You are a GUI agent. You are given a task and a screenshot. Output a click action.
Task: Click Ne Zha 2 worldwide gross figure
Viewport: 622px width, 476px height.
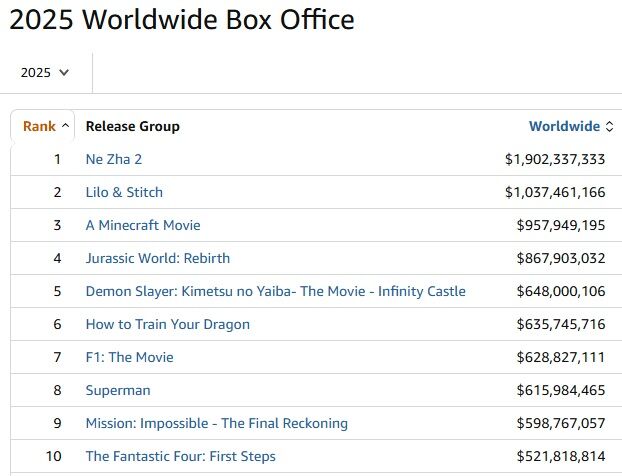(555, 159)
